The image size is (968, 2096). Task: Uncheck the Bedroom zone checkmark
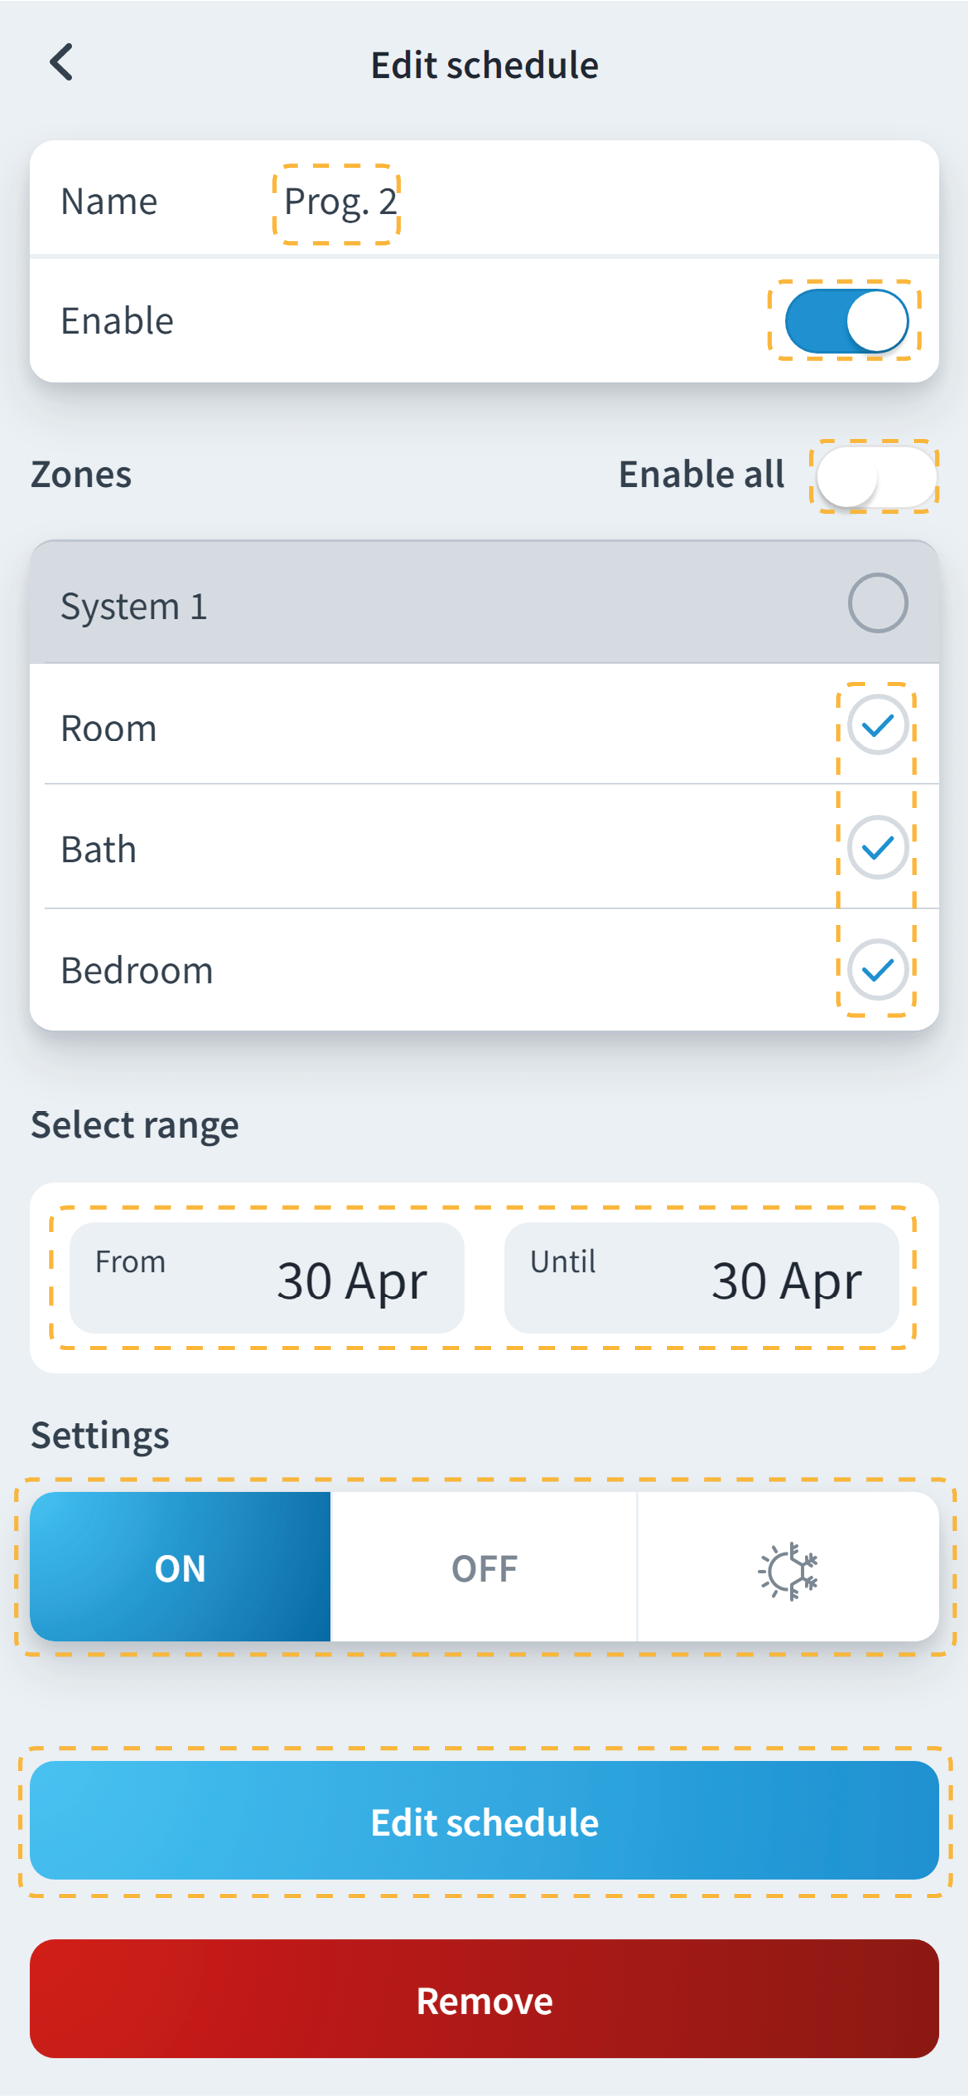point(877,969)
